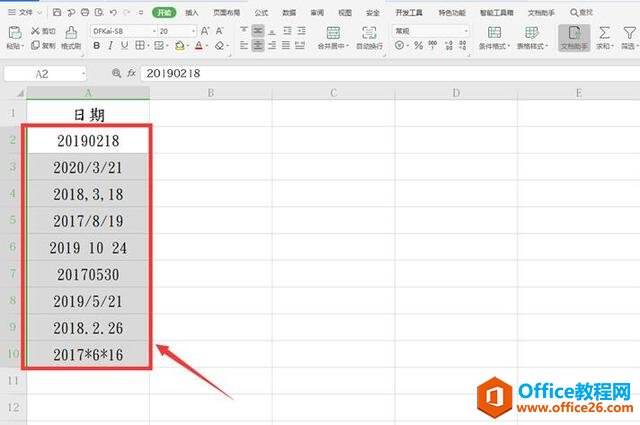Click the Copy (复制) icon
The height and width of the screenshot is (425, 640).
(x=36, y=45)
